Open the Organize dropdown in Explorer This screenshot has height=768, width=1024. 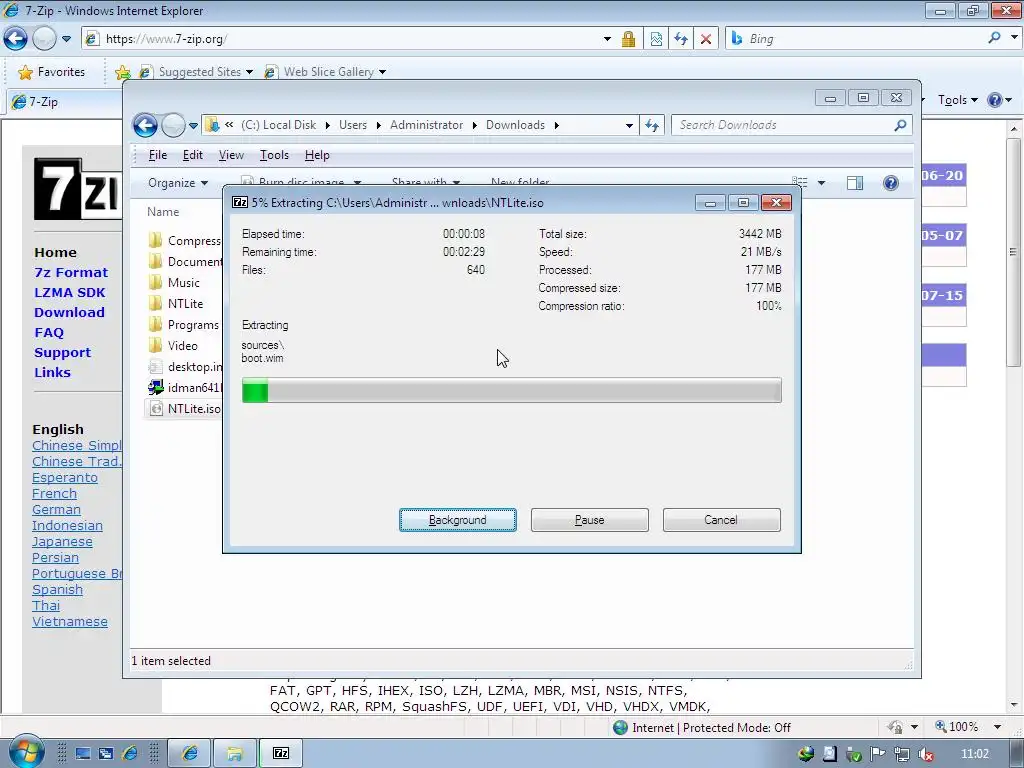point(178,183)
